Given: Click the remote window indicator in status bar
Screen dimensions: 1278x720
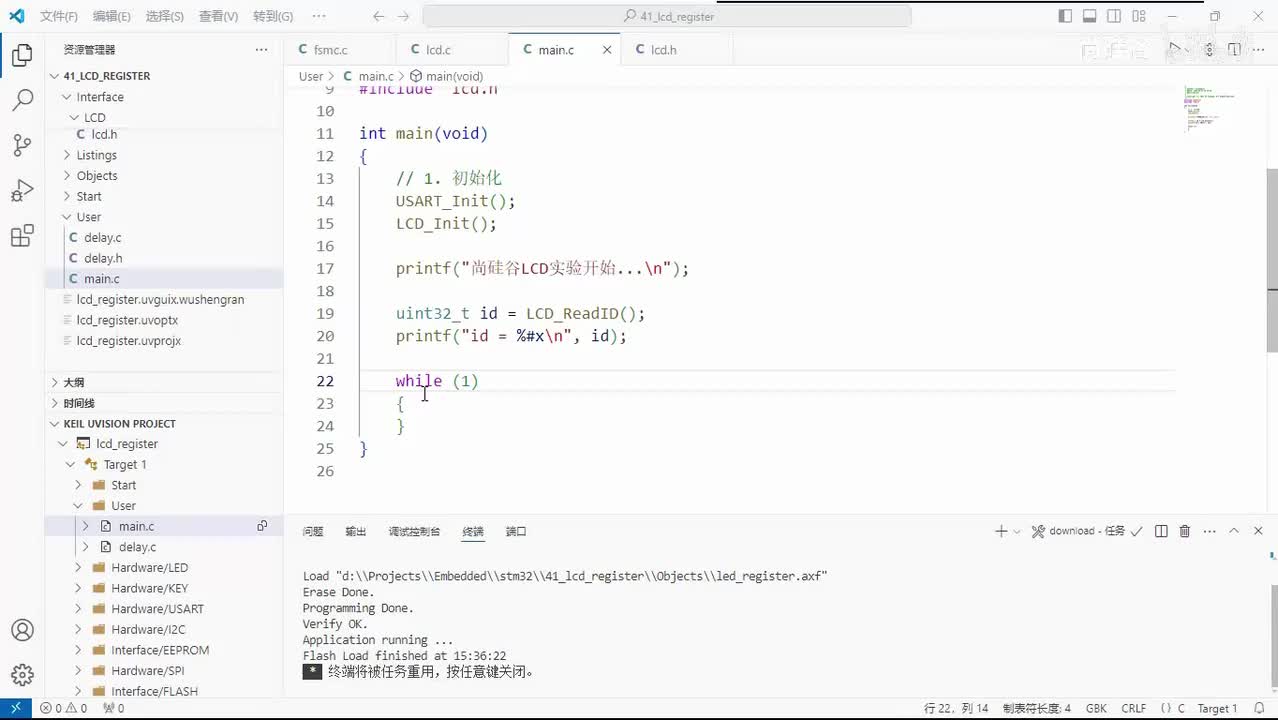Looking at the screenshot, I should coord(15,708).
